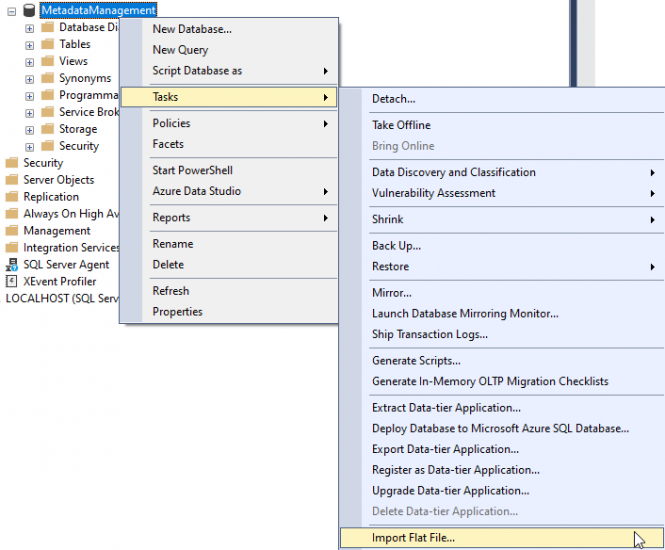The height and width of the screenshot is (550, 665).
Task: Select Take Offline option
Action: [401, 125]
